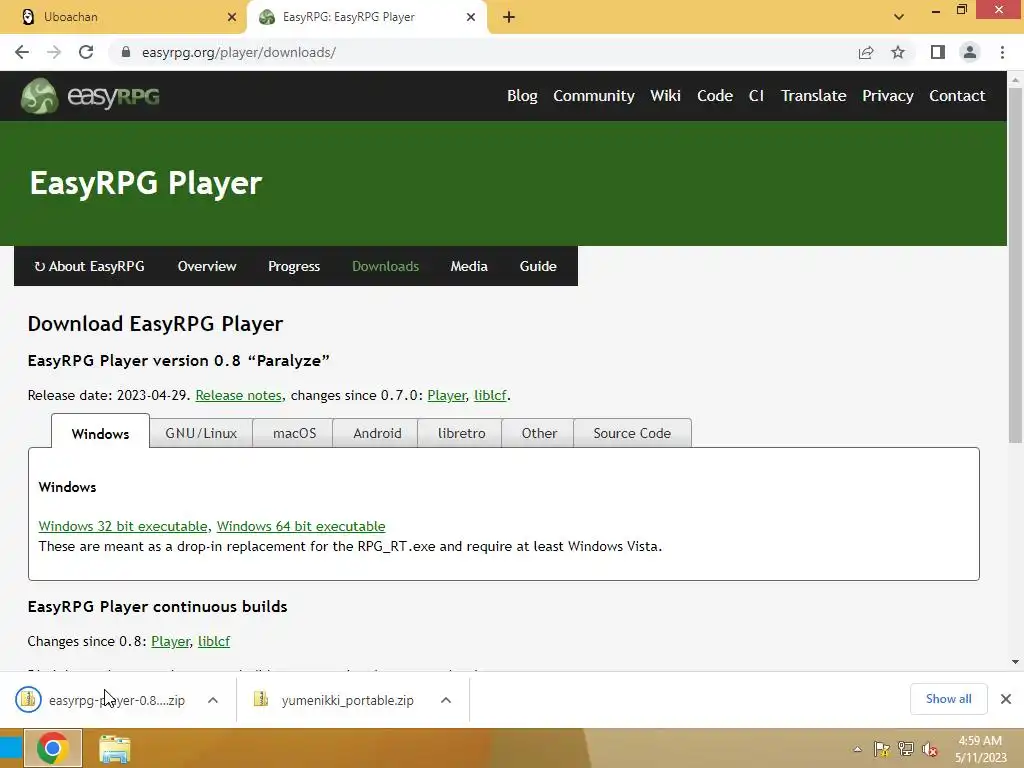
Task: Open the Code link in header
Action: click(x=714, y=96)
